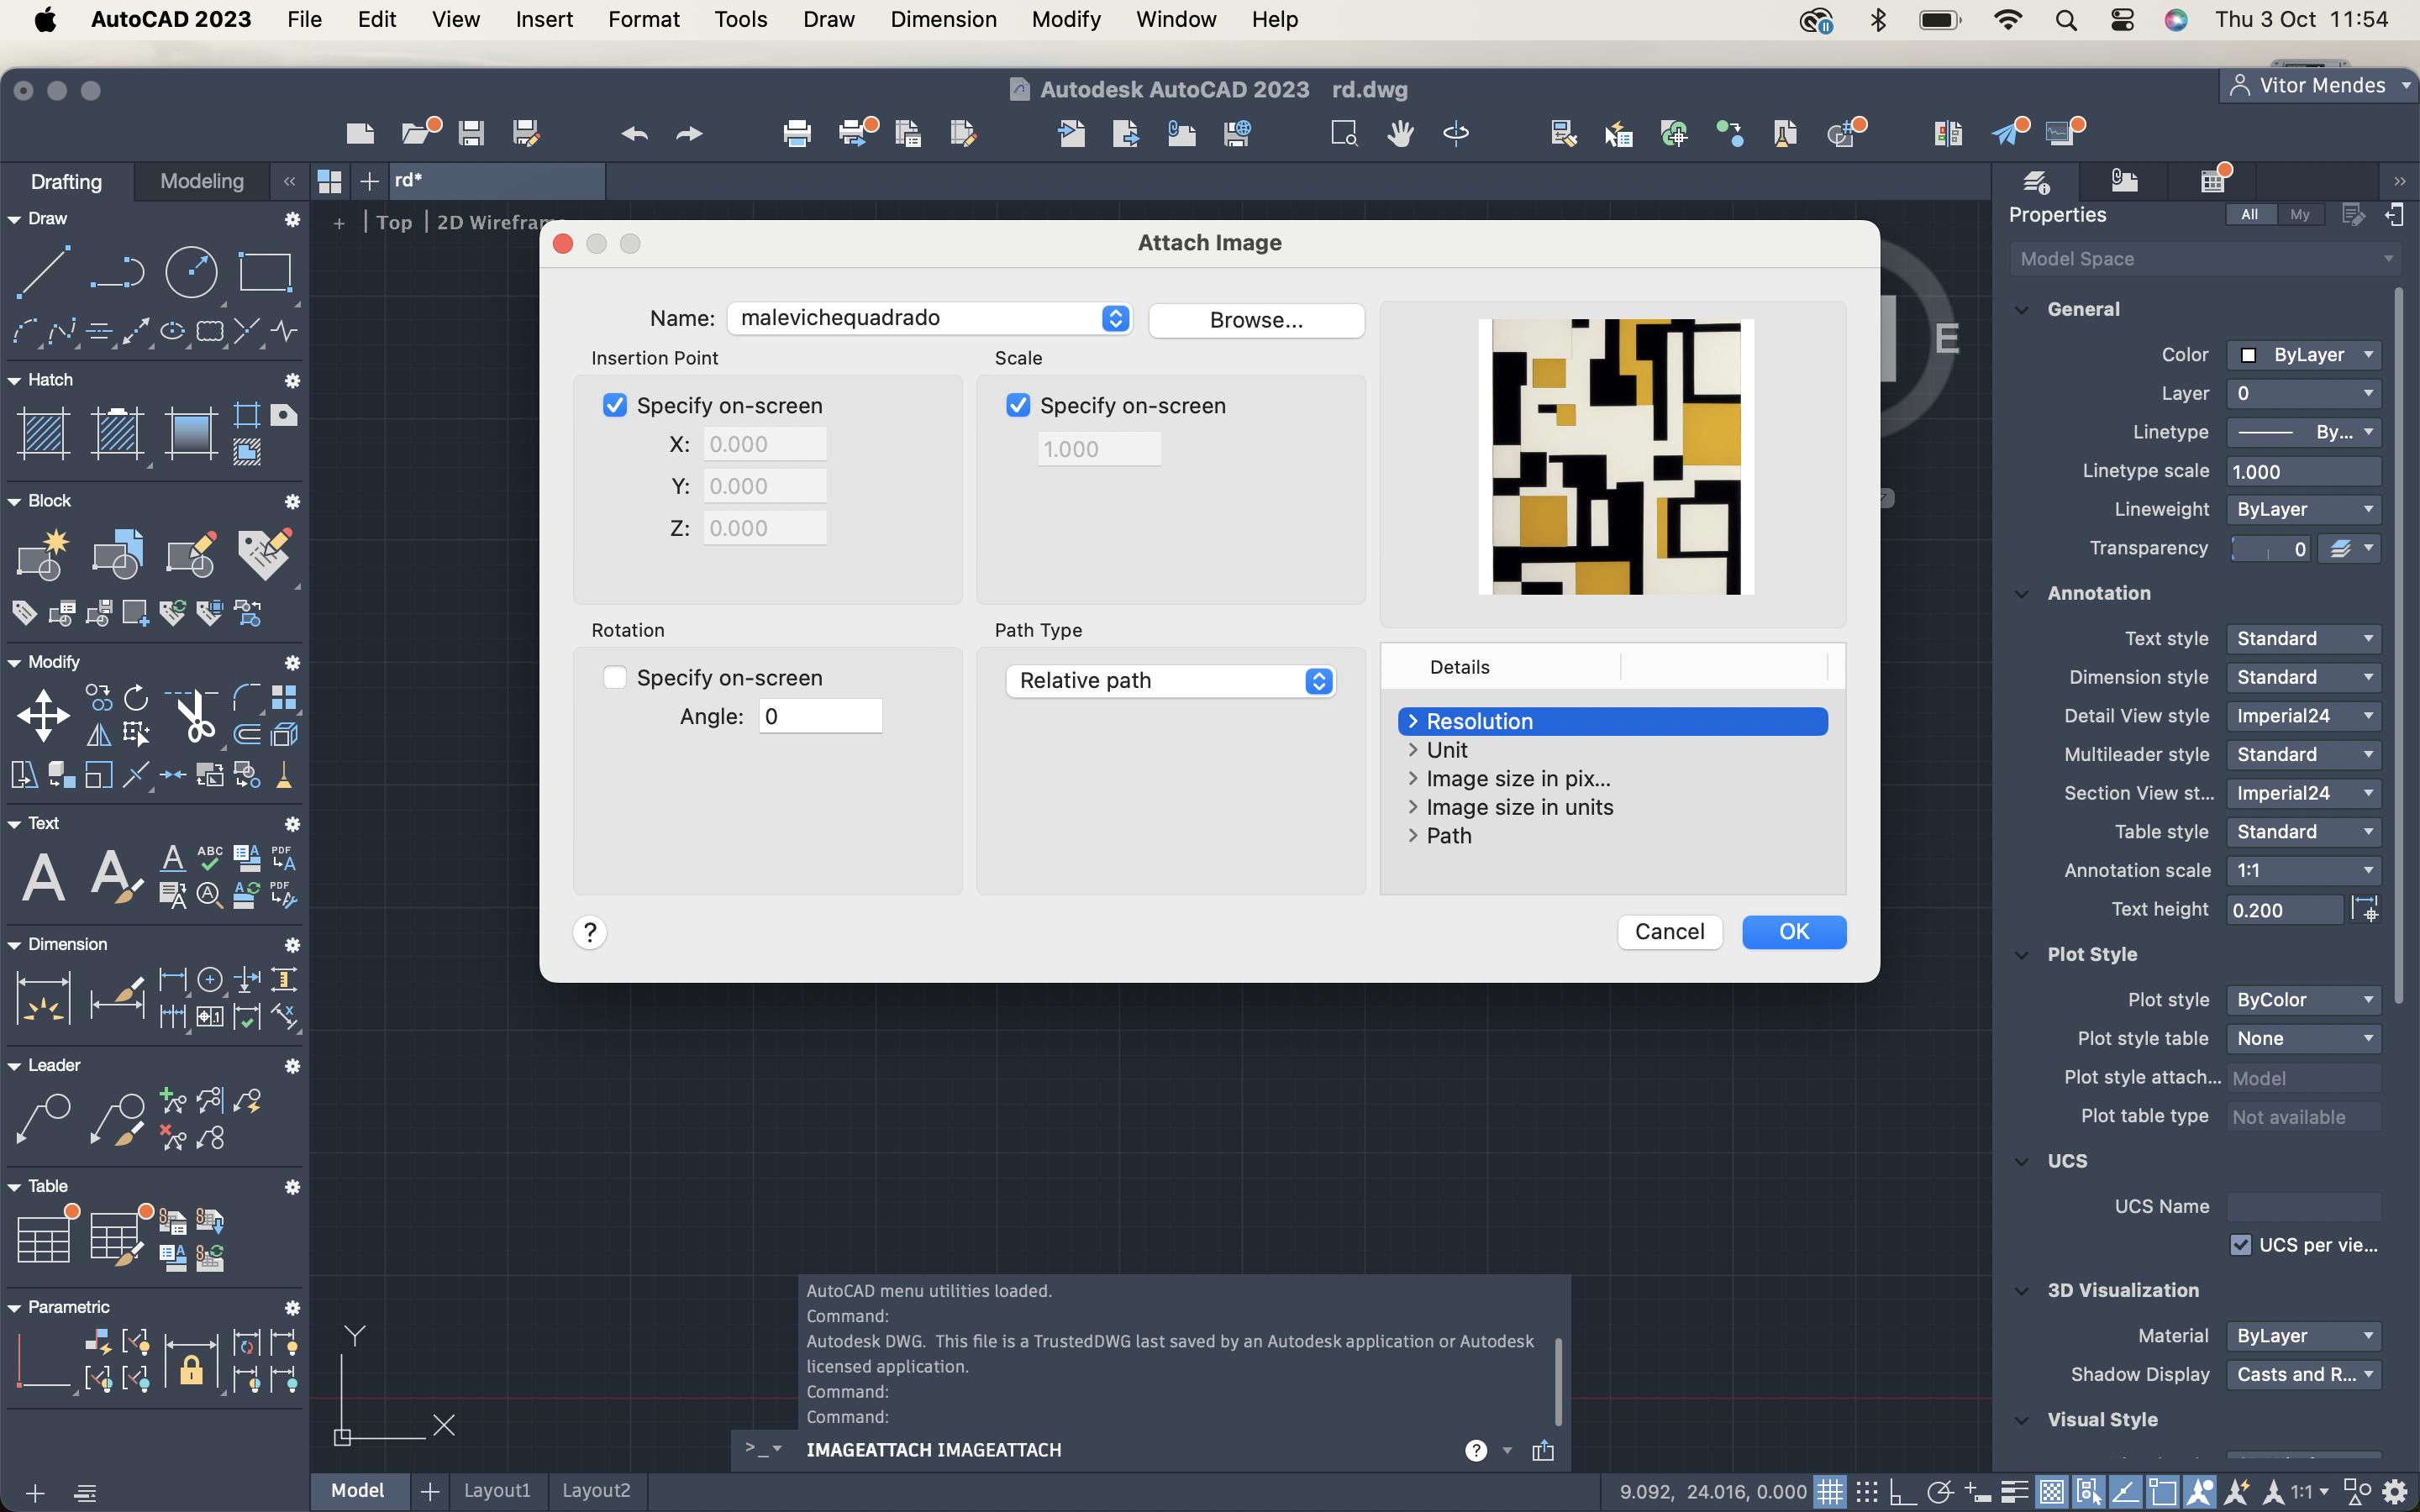Insert a Table from Table panel
This screenshot has width=2420, height=1512.
click(44, 1239)
